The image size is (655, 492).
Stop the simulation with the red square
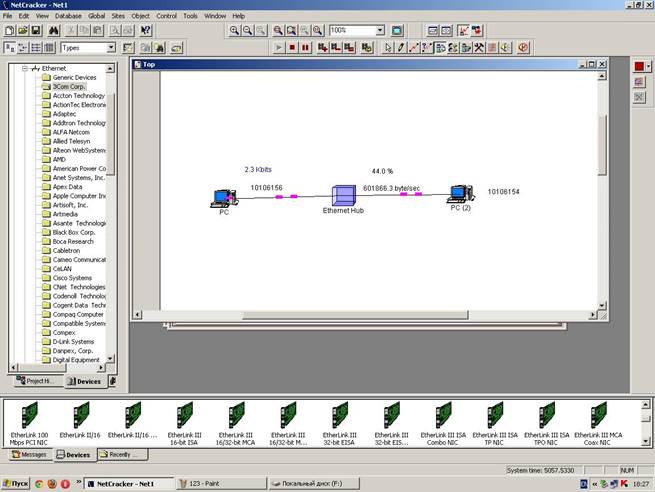292,48
